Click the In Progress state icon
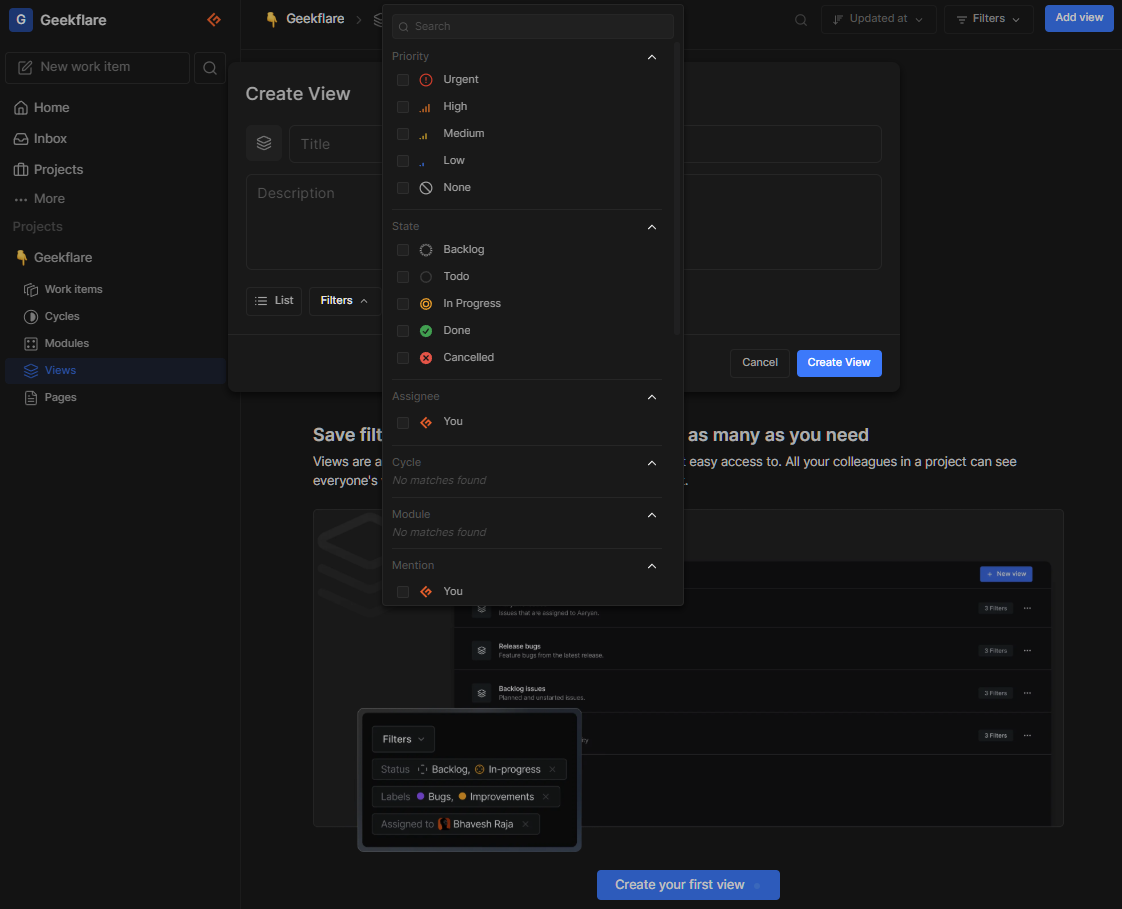Viewport: 1122px width, 909px height. point(426,304)
